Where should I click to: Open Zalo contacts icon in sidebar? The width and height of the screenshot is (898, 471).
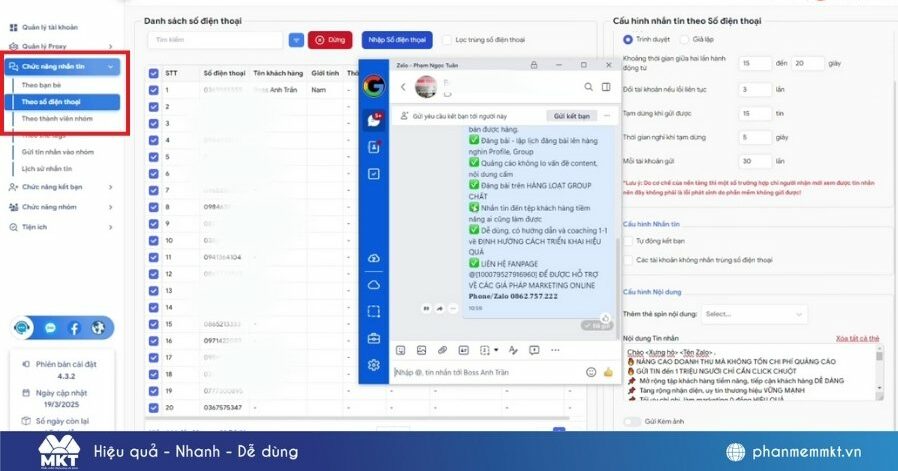click(x=373, y=147)
